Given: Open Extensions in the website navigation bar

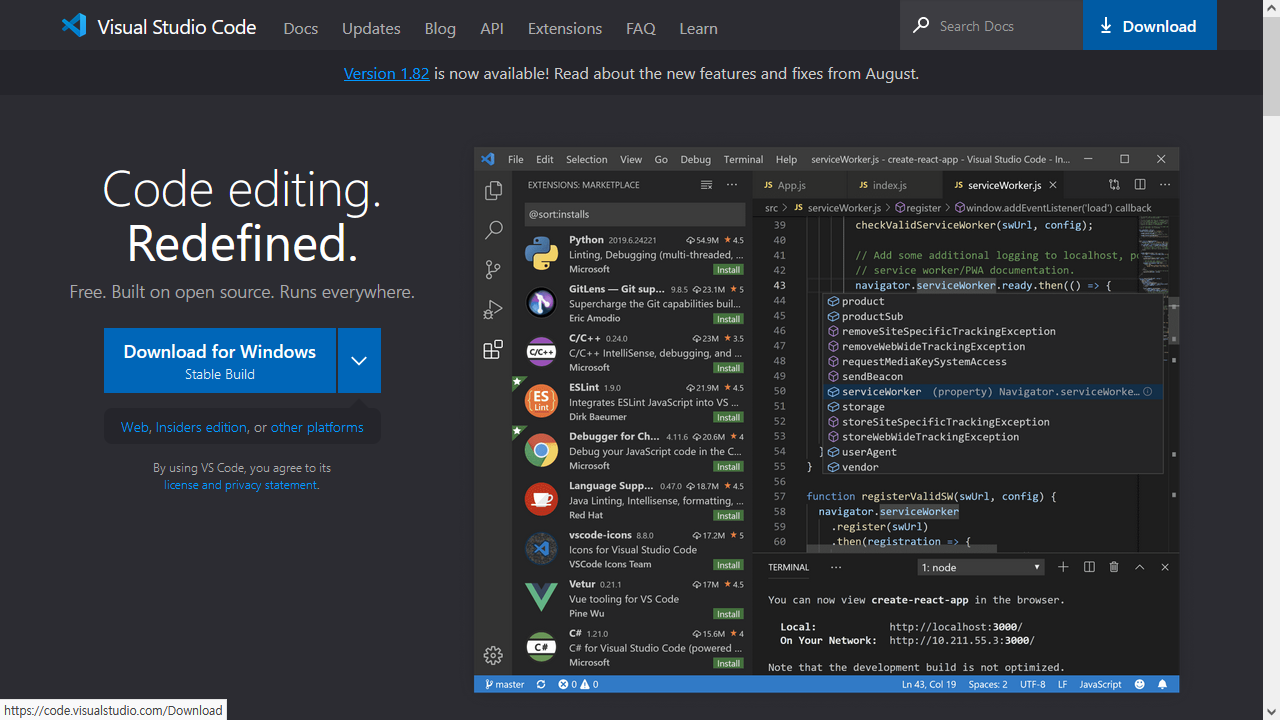Looking at the screenshot, I should pyautogui.click(x=565, y=28).
